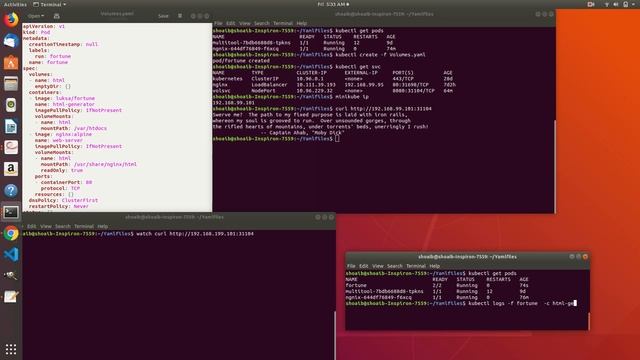Open Search menu in the top terminal
Viewport: 640px width, 360px height.
click(x=262, y=23)
